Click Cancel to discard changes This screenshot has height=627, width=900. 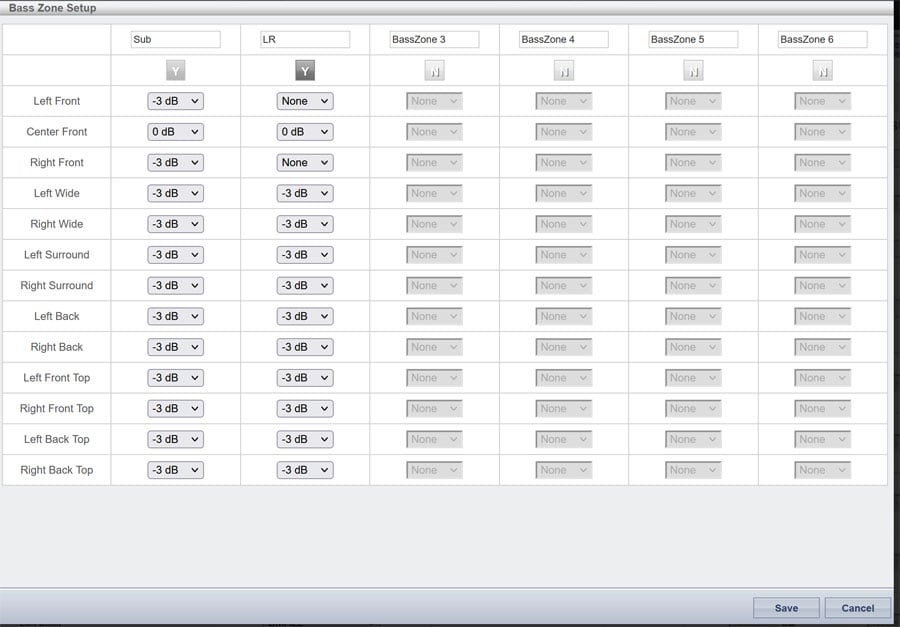pos(857,608)
